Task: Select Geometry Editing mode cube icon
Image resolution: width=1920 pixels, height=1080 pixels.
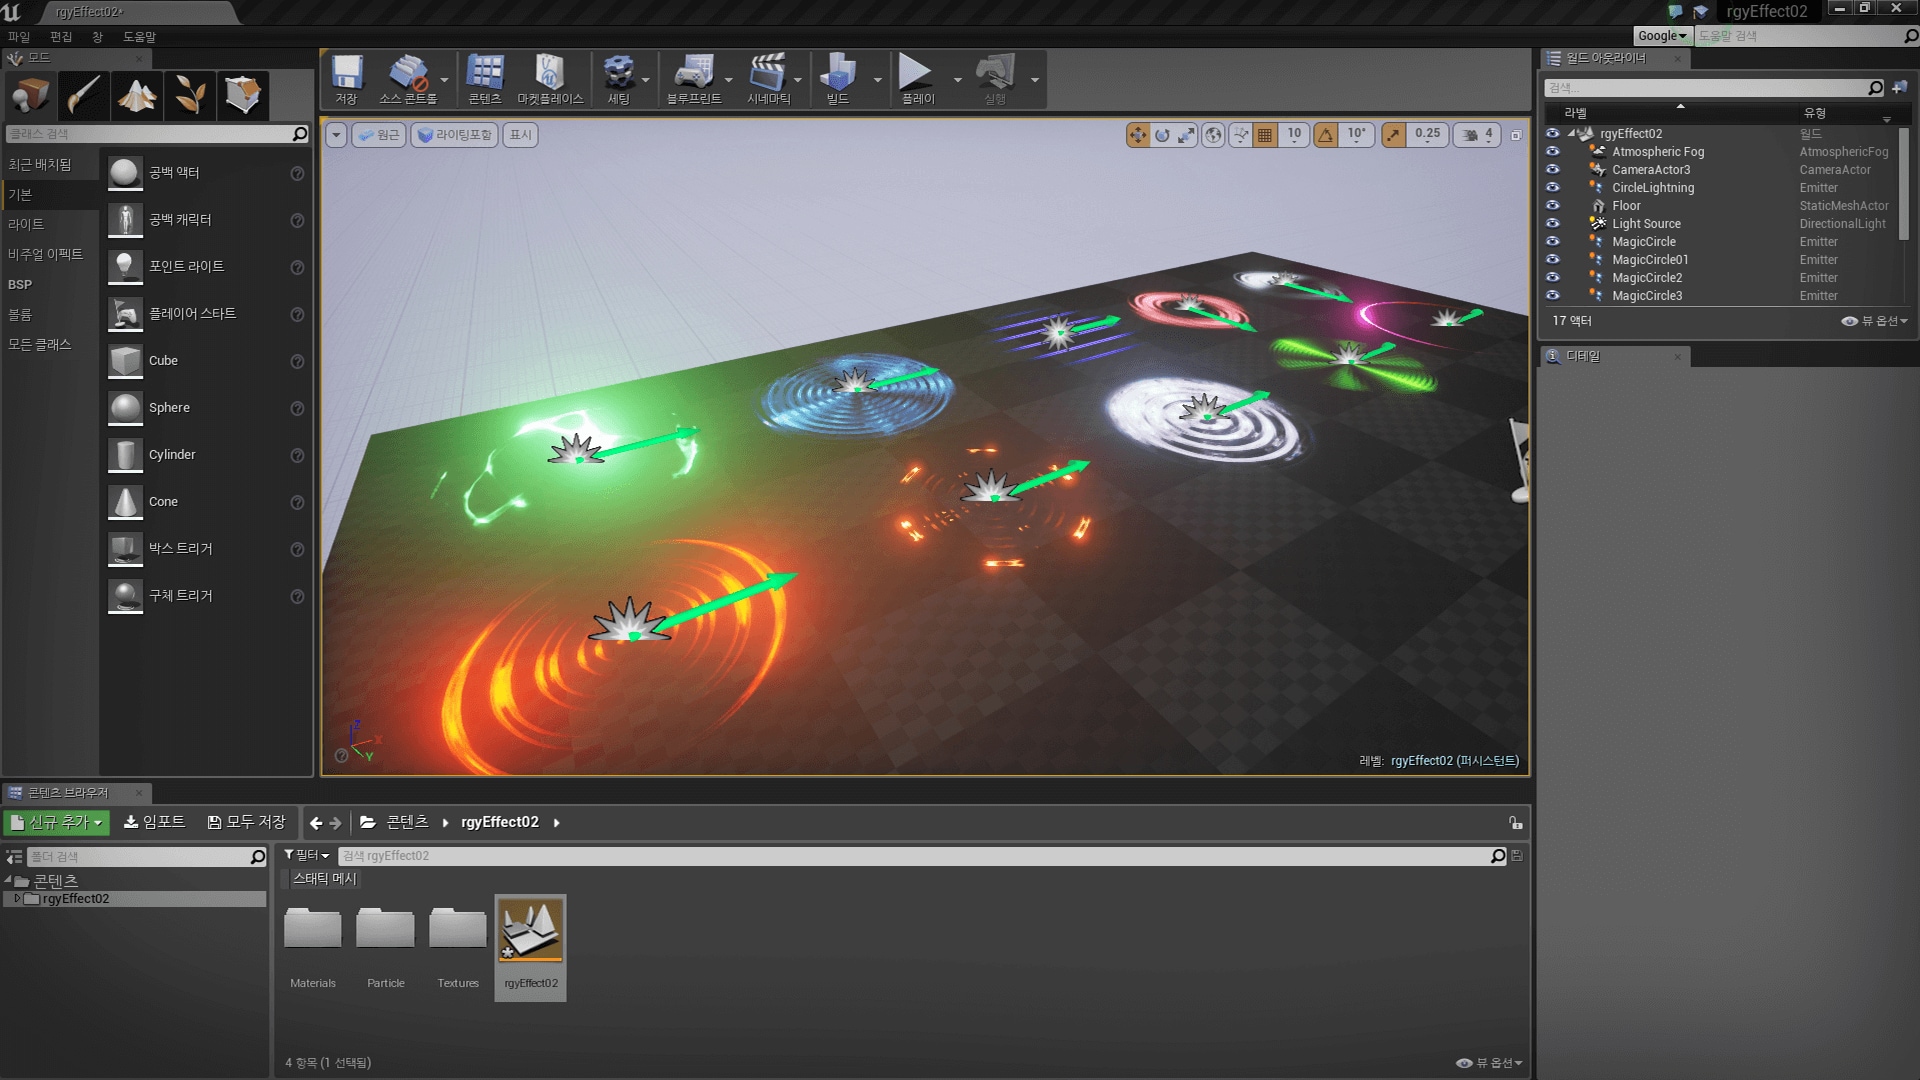Action: [243, 96]
